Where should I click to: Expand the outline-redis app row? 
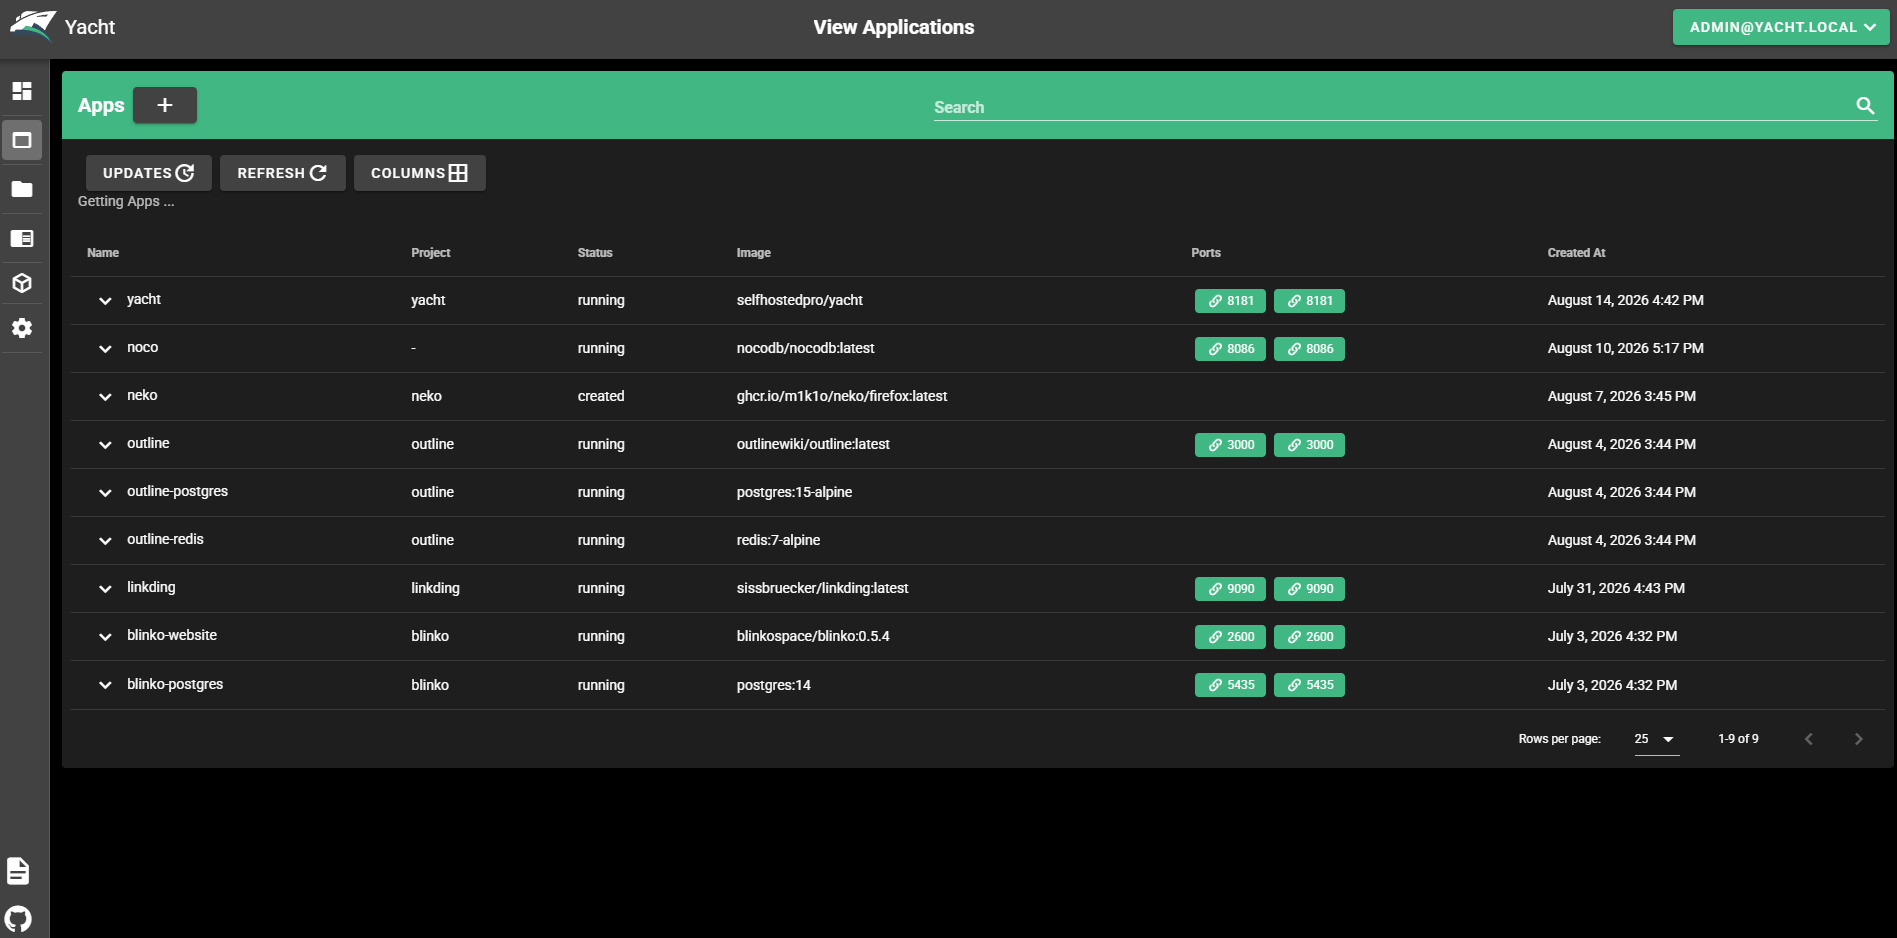coord(105,541)
